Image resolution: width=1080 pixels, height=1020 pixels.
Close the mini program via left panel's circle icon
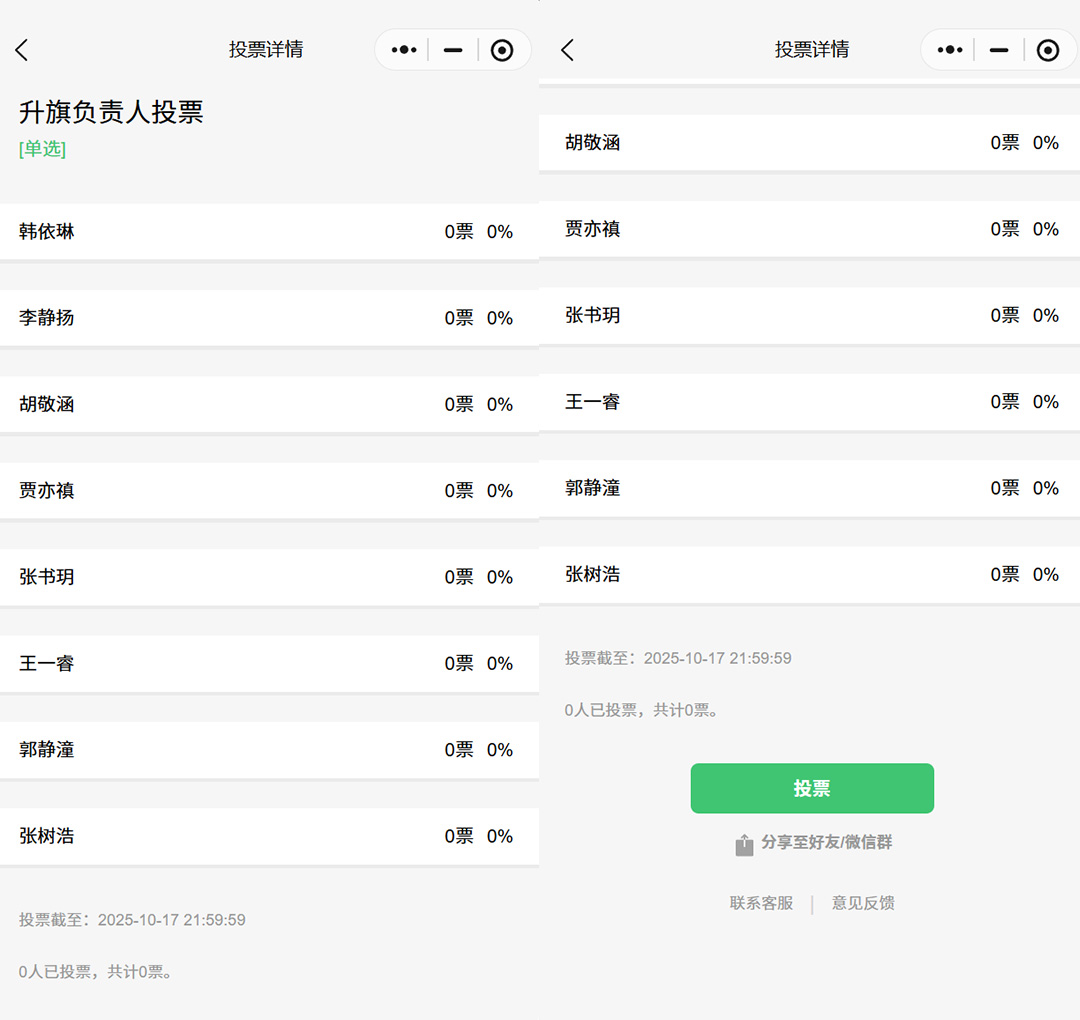click(502, 50)
